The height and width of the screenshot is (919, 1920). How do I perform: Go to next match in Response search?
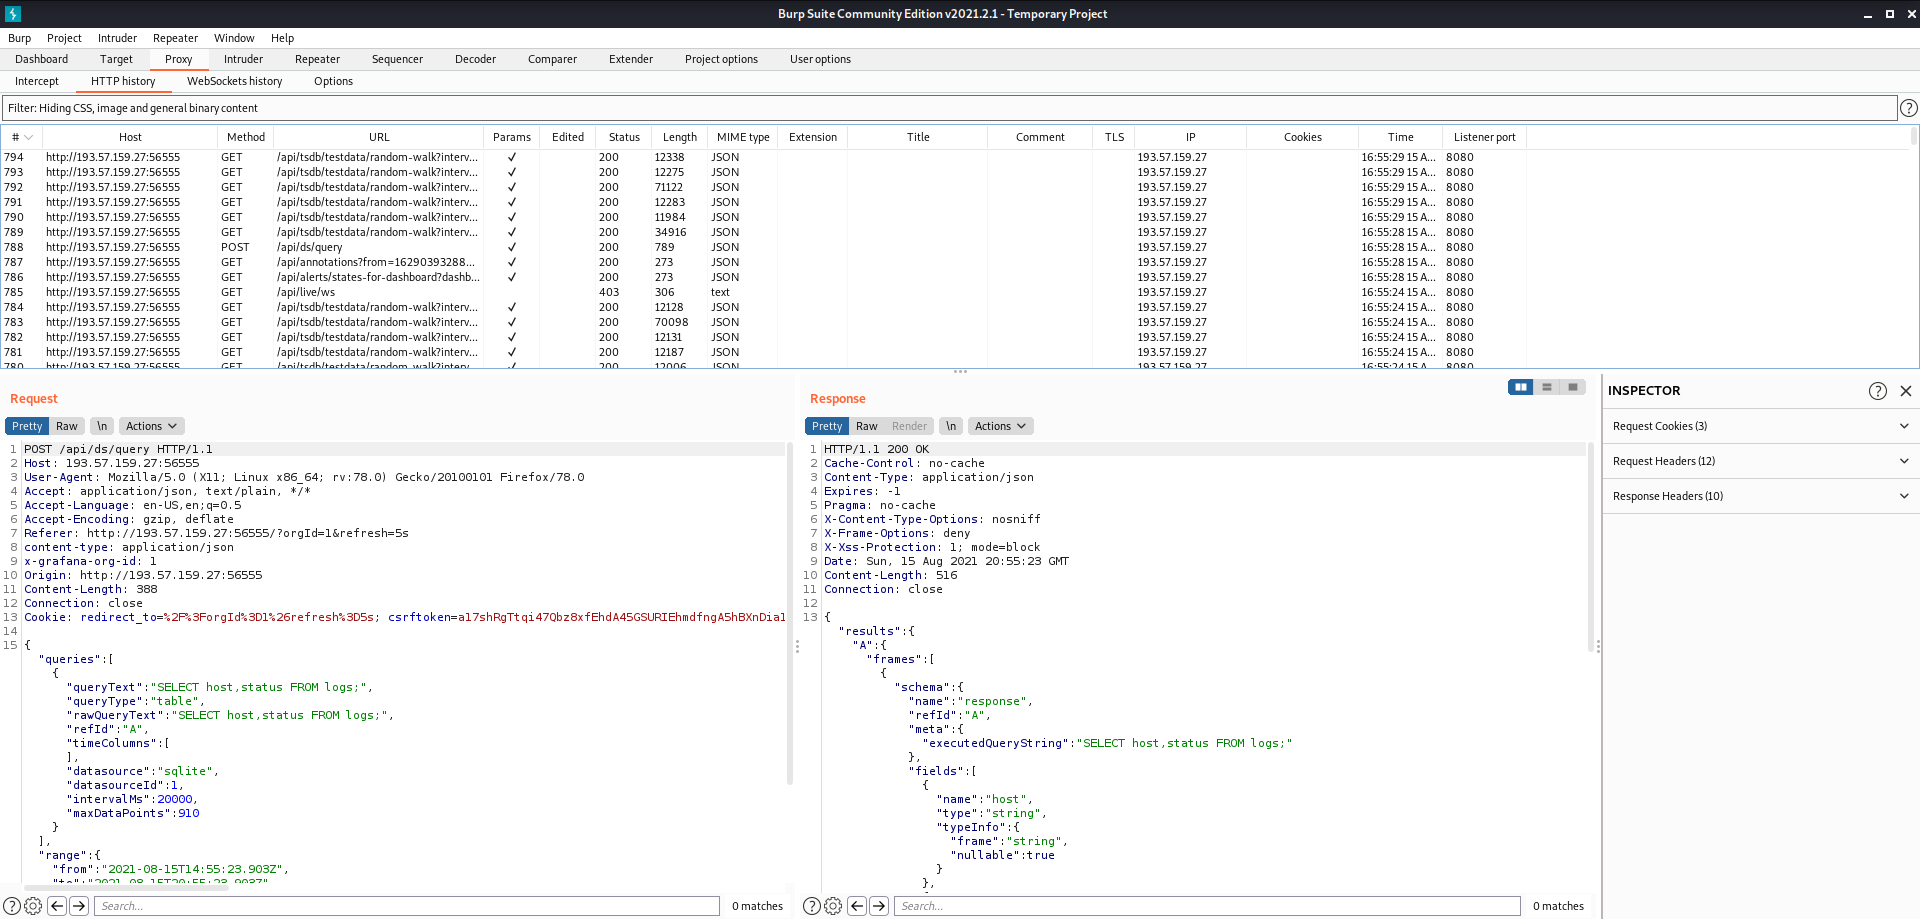point(879,906)
